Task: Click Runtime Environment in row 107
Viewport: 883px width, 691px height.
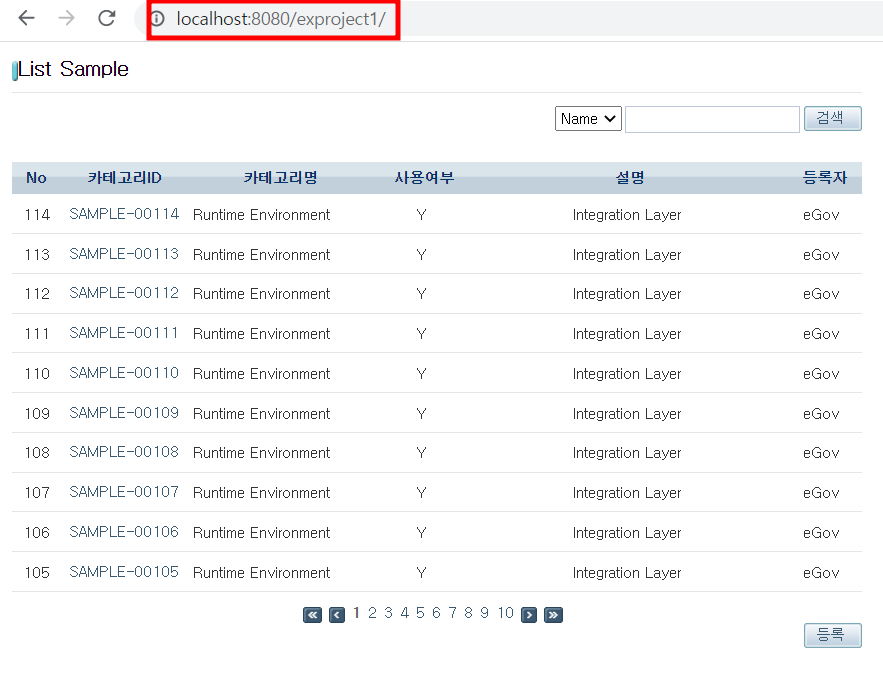Action: [261, 493]
